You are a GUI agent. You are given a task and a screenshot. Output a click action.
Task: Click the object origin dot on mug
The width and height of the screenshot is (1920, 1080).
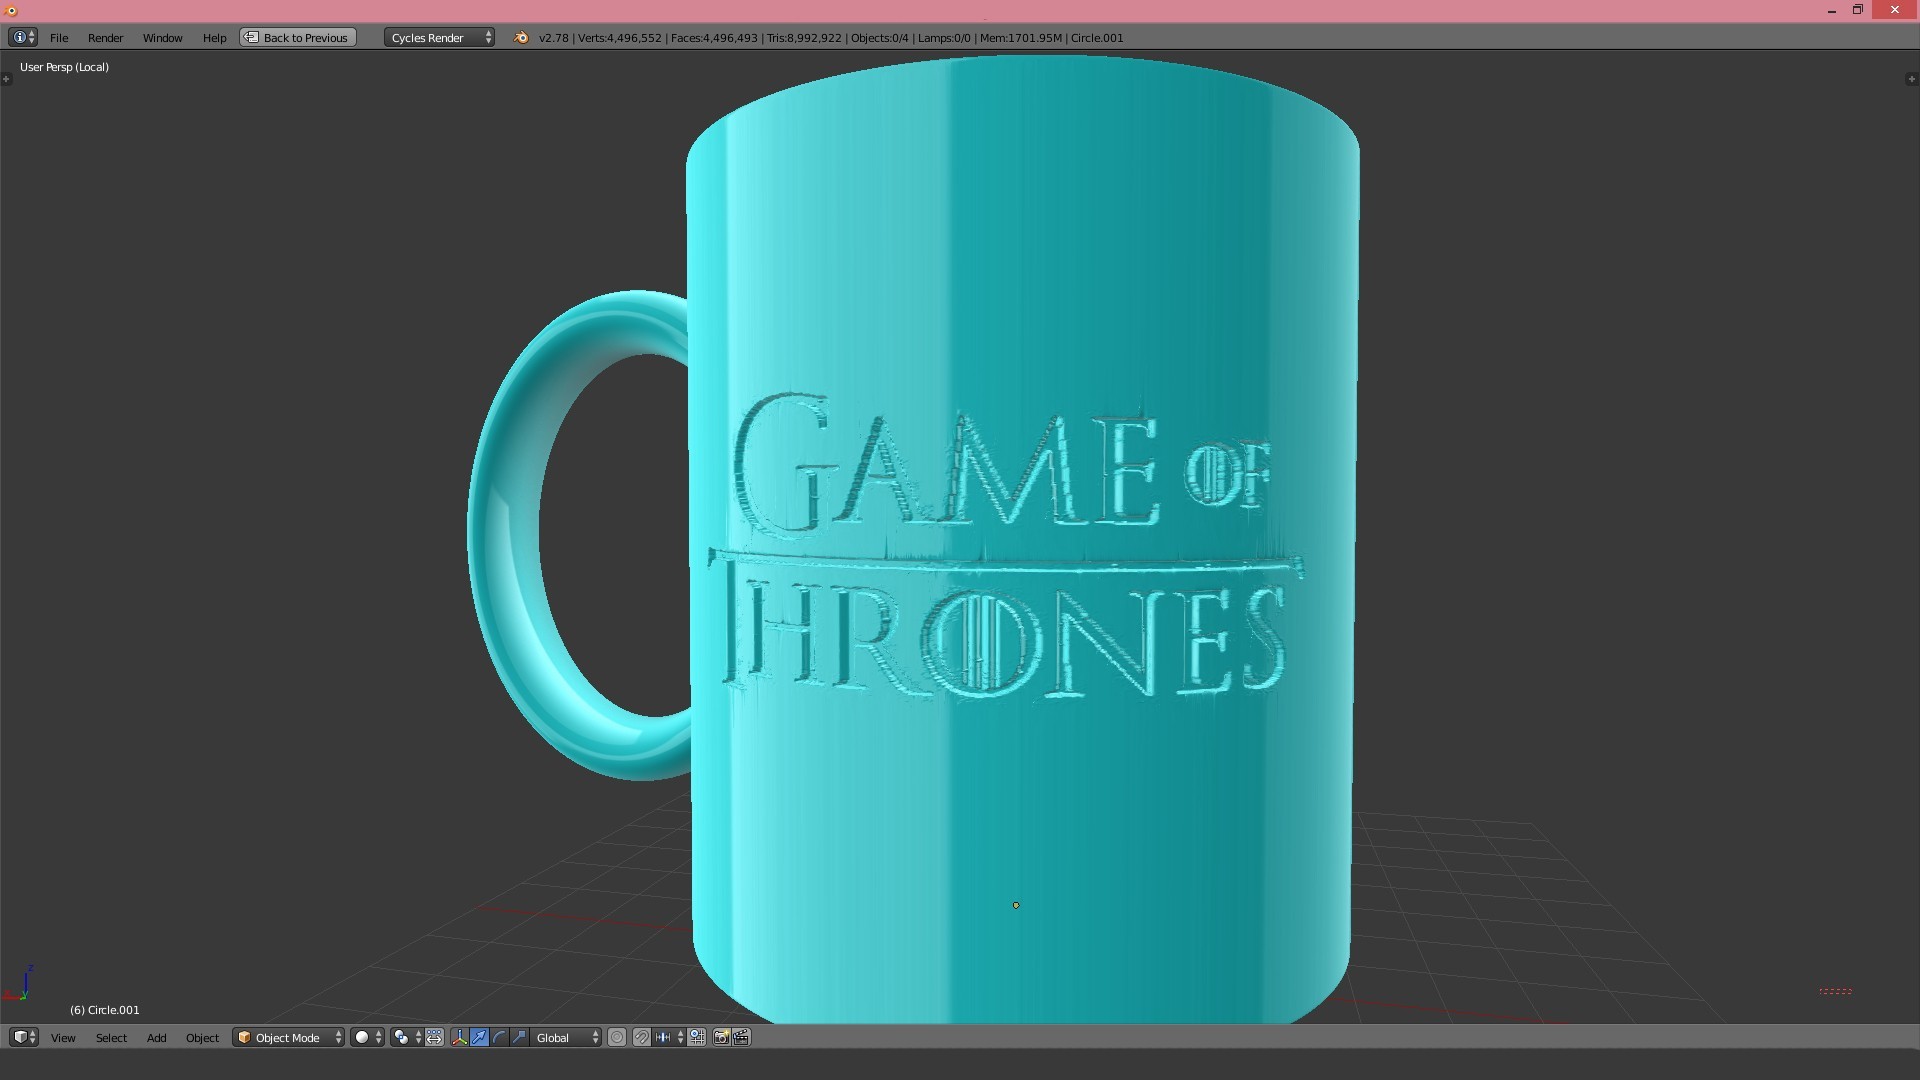pyautogui.click(x=1016, y=905)
